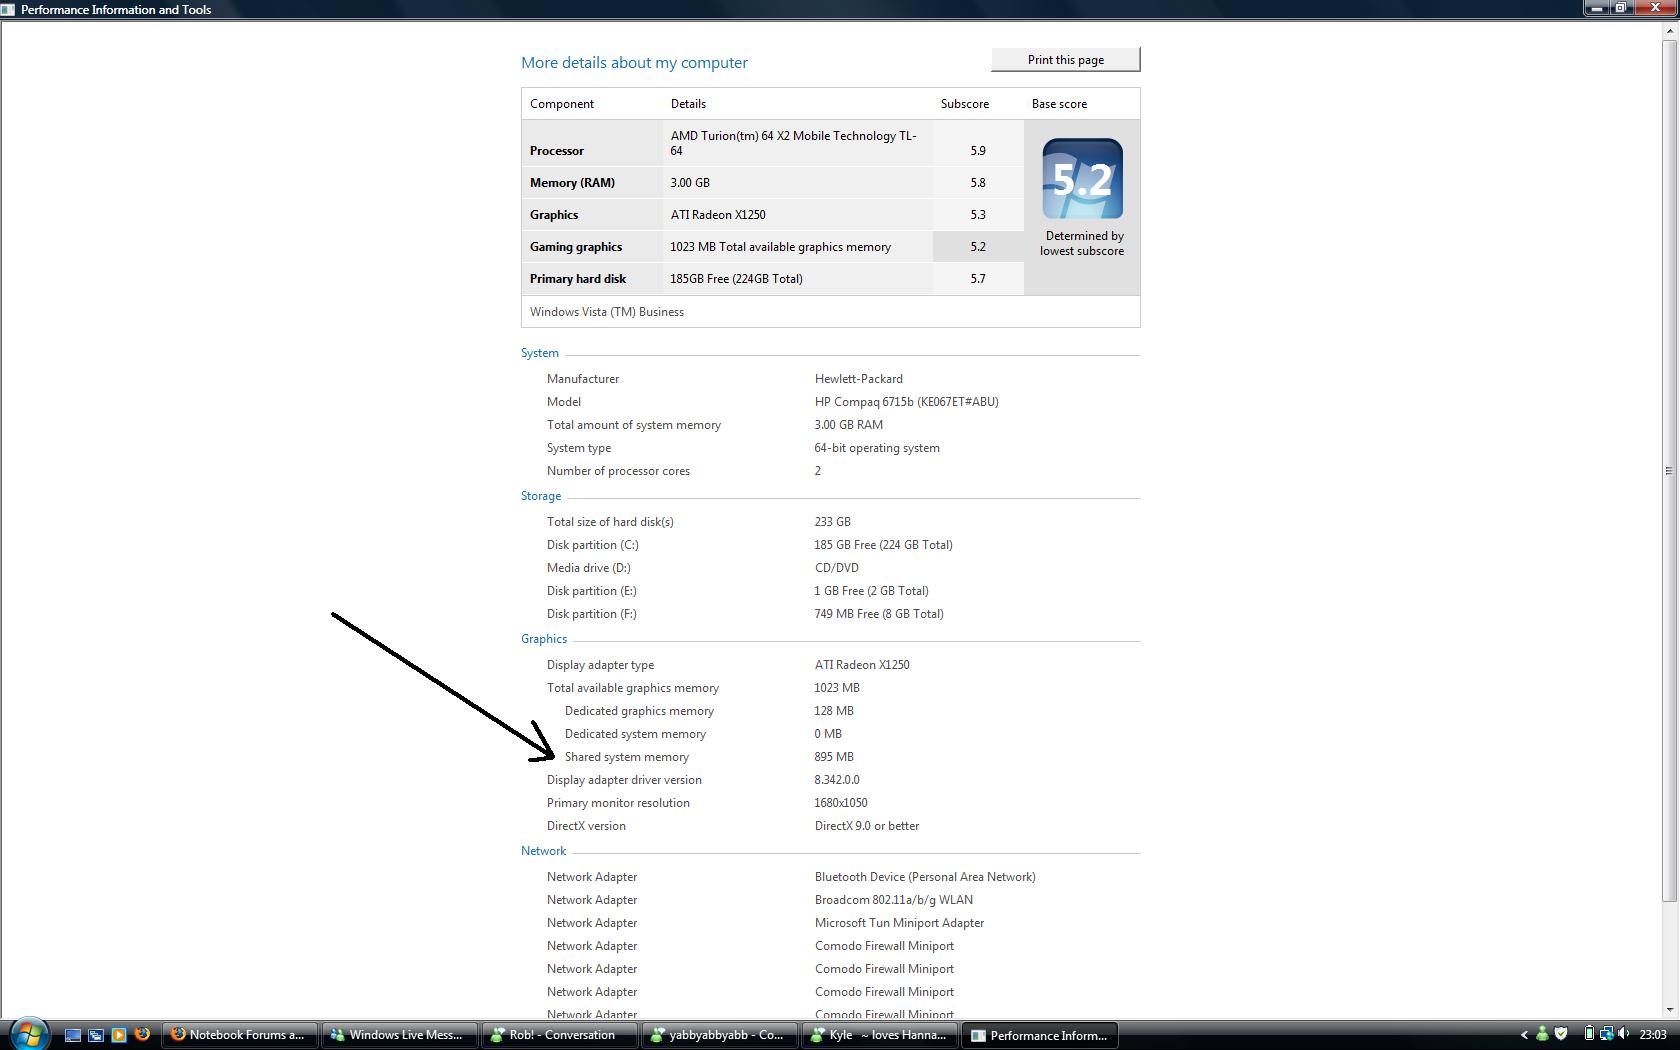Viewport: 1680px width, 1050px height.
Task: Click 64-bit operating system value
Action: coord(877,448)
